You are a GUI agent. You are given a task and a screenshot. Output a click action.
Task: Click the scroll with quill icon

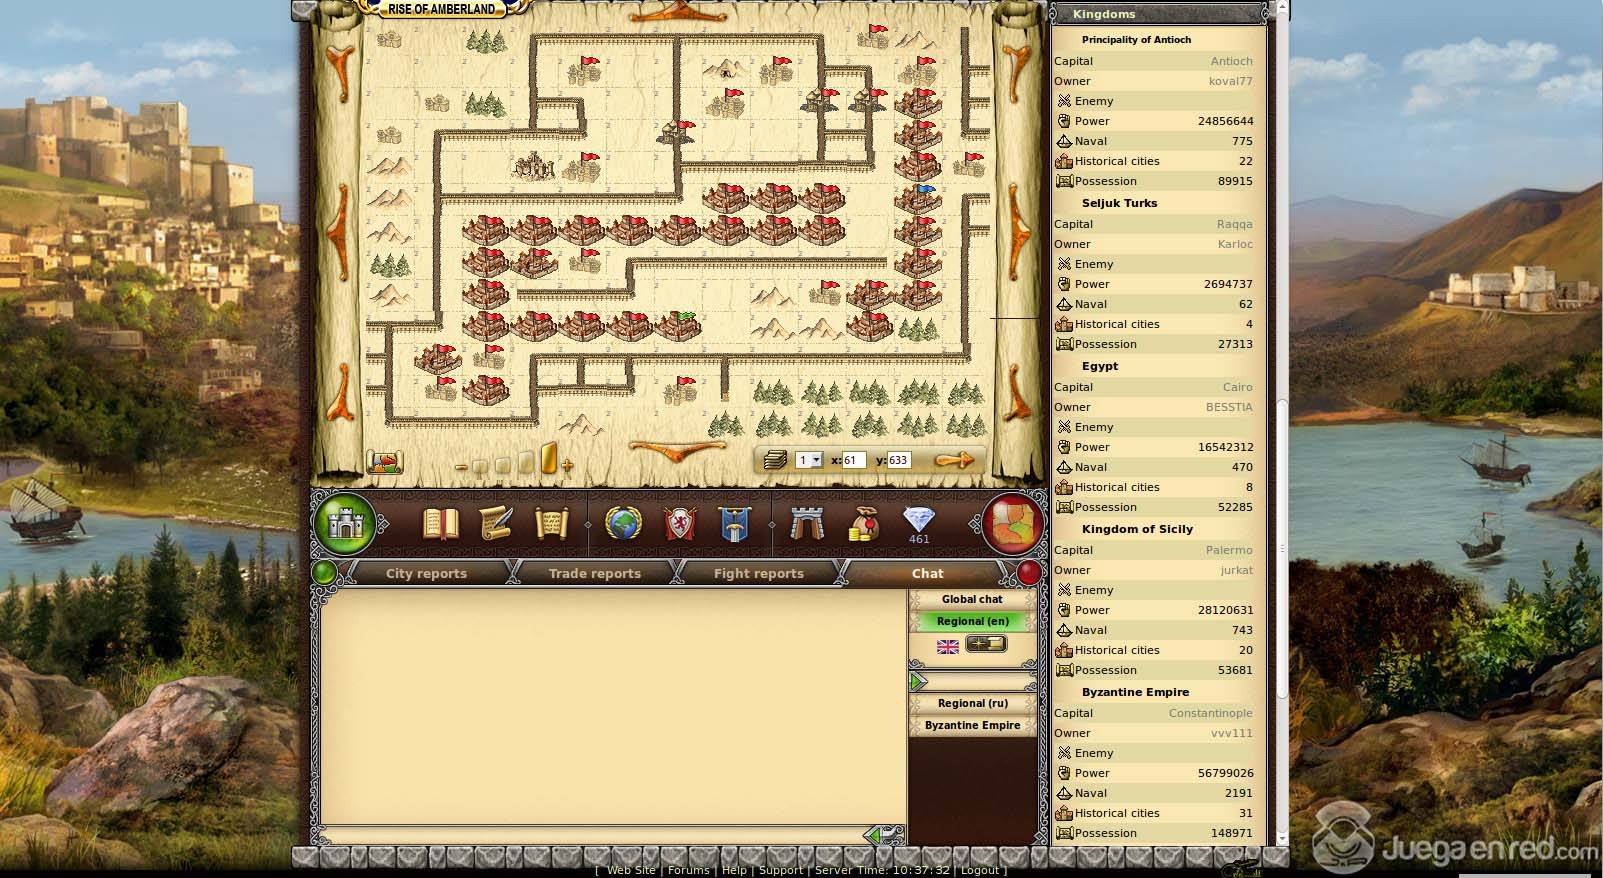point(496,523)
